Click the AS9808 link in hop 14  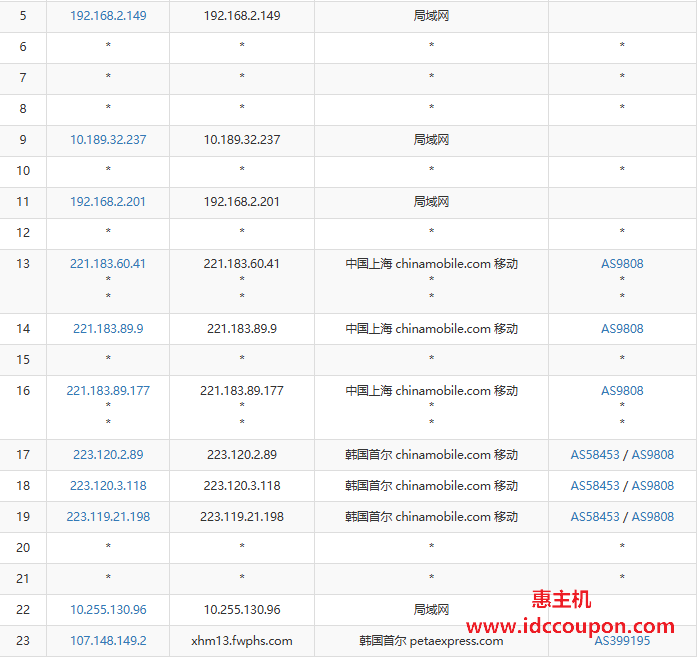tap(622, 329)
